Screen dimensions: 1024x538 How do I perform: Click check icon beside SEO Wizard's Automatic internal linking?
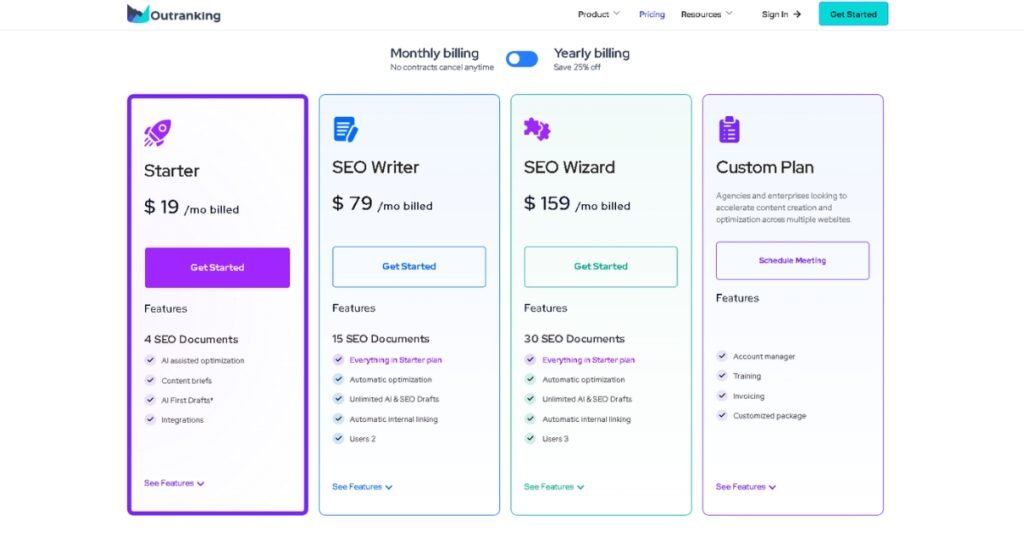[530, 419]
